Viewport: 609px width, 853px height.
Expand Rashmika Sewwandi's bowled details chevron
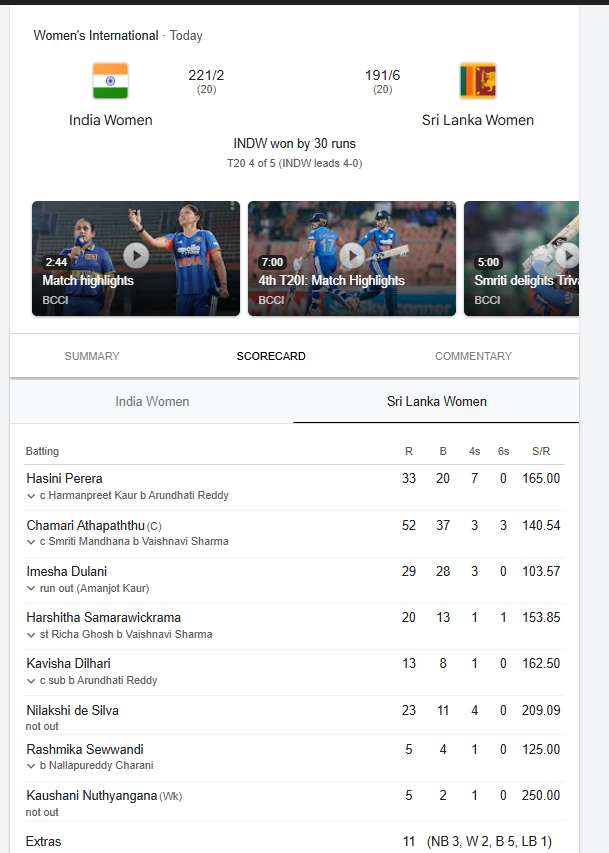click(x=31, y=765)
